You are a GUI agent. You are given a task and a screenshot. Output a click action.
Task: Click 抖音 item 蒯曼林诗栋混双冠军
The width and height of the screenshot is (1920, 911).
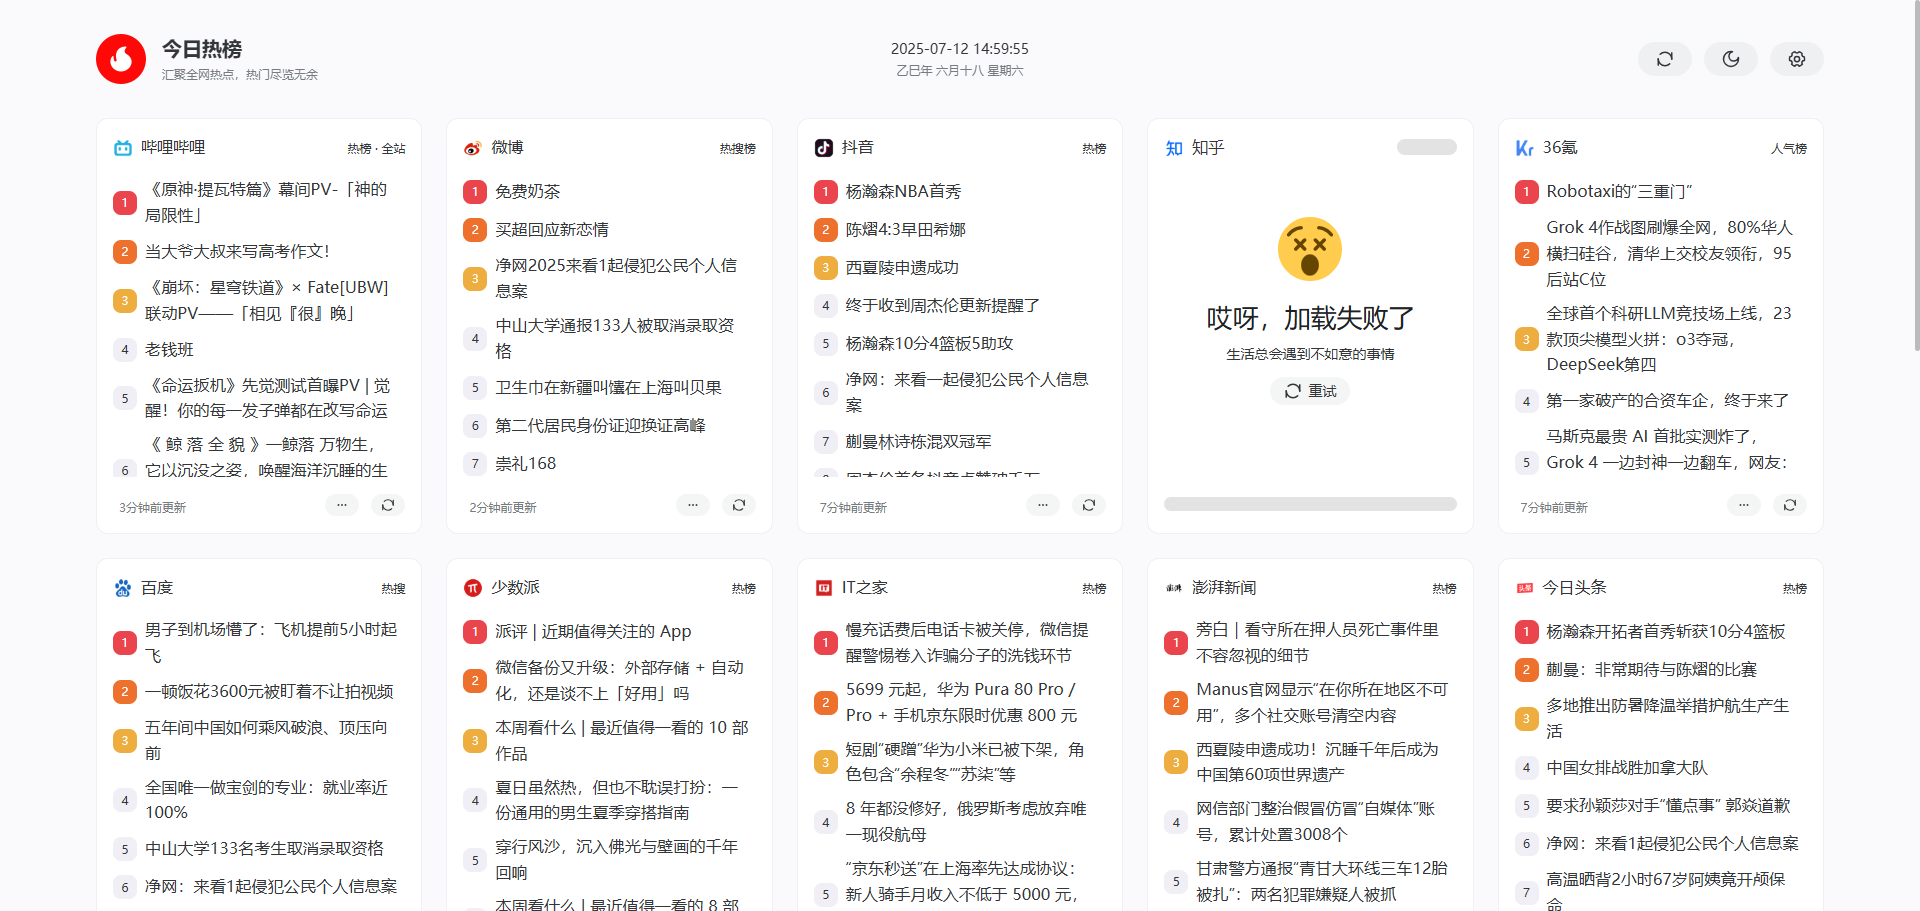(919, 441)
